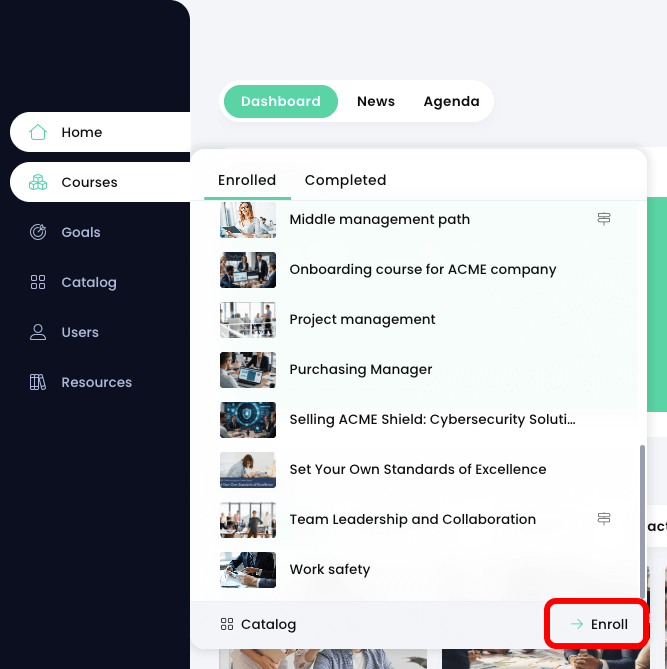The image size is (667, 669).
Task: Open the Home menu item
Action: (x=100, y=132)
